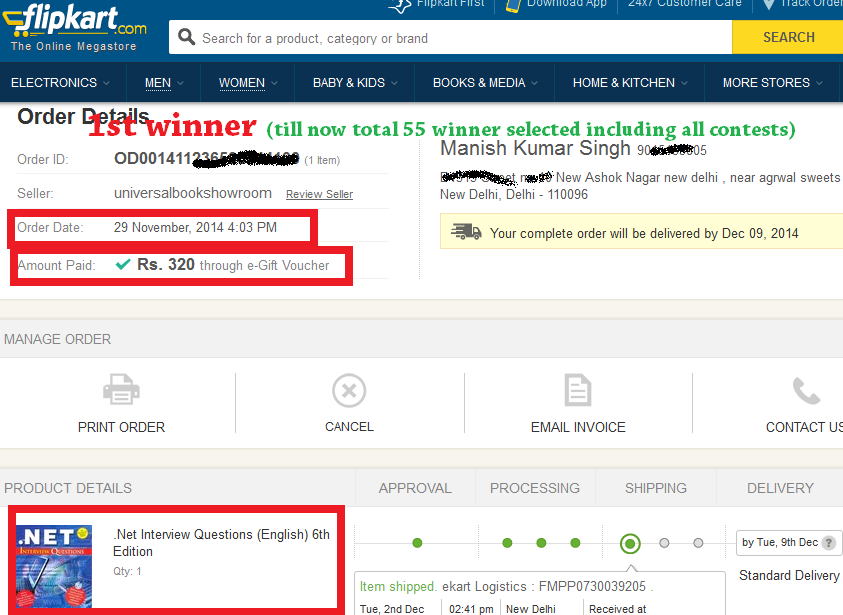The image size is (843, 615).
Task: Open 24x7 Customer Care link
Action: click(684, 3)
